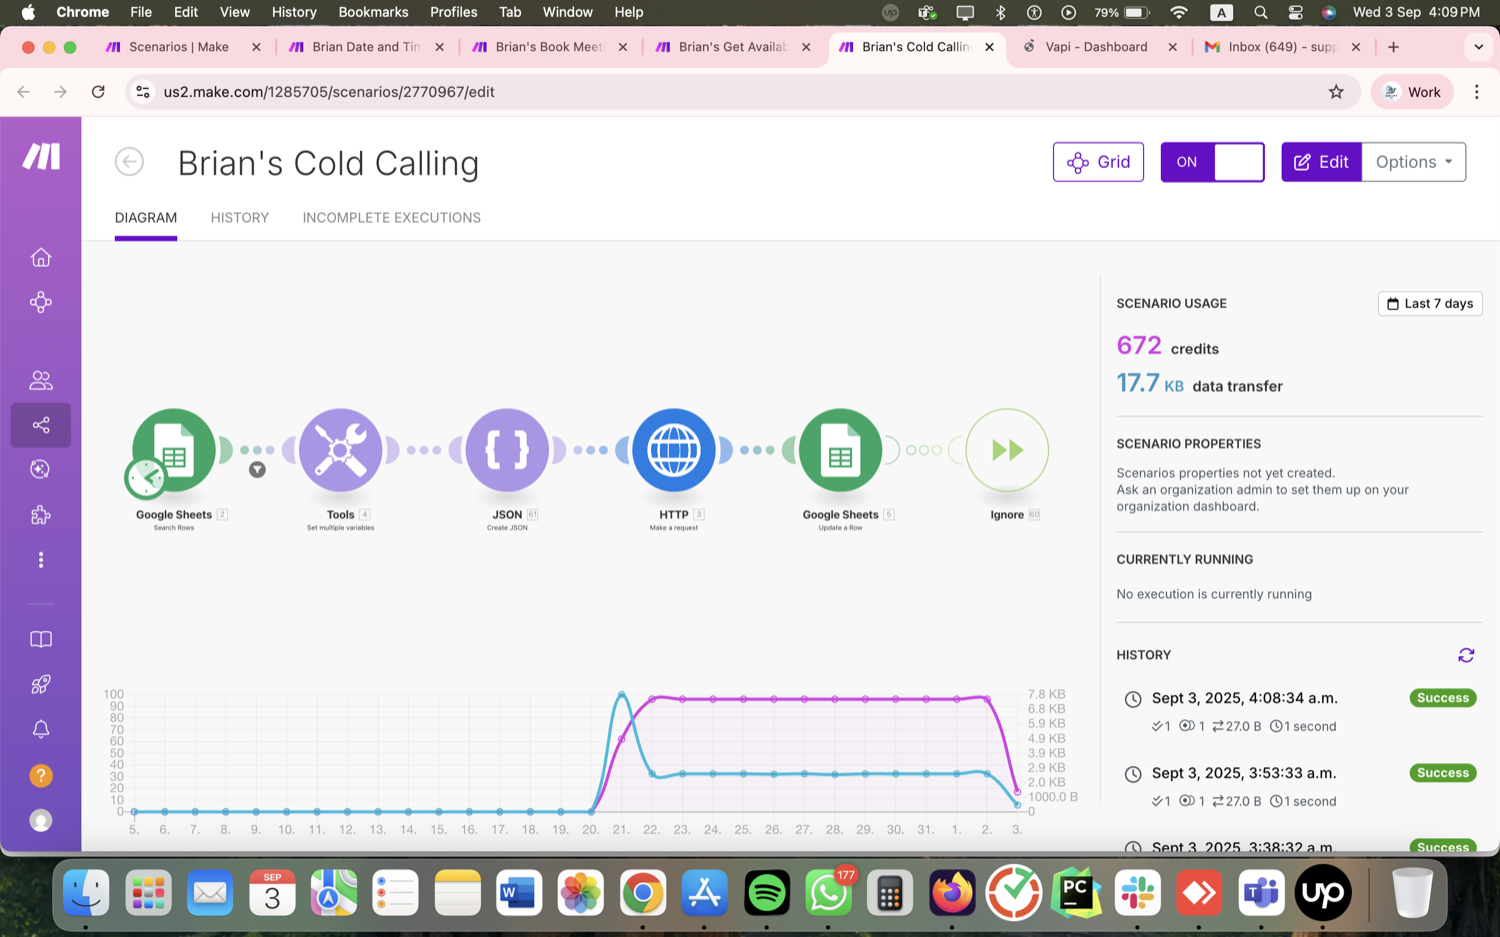Click the Grid button
The image size is (1500, 937).
(x=1098, y=162)
